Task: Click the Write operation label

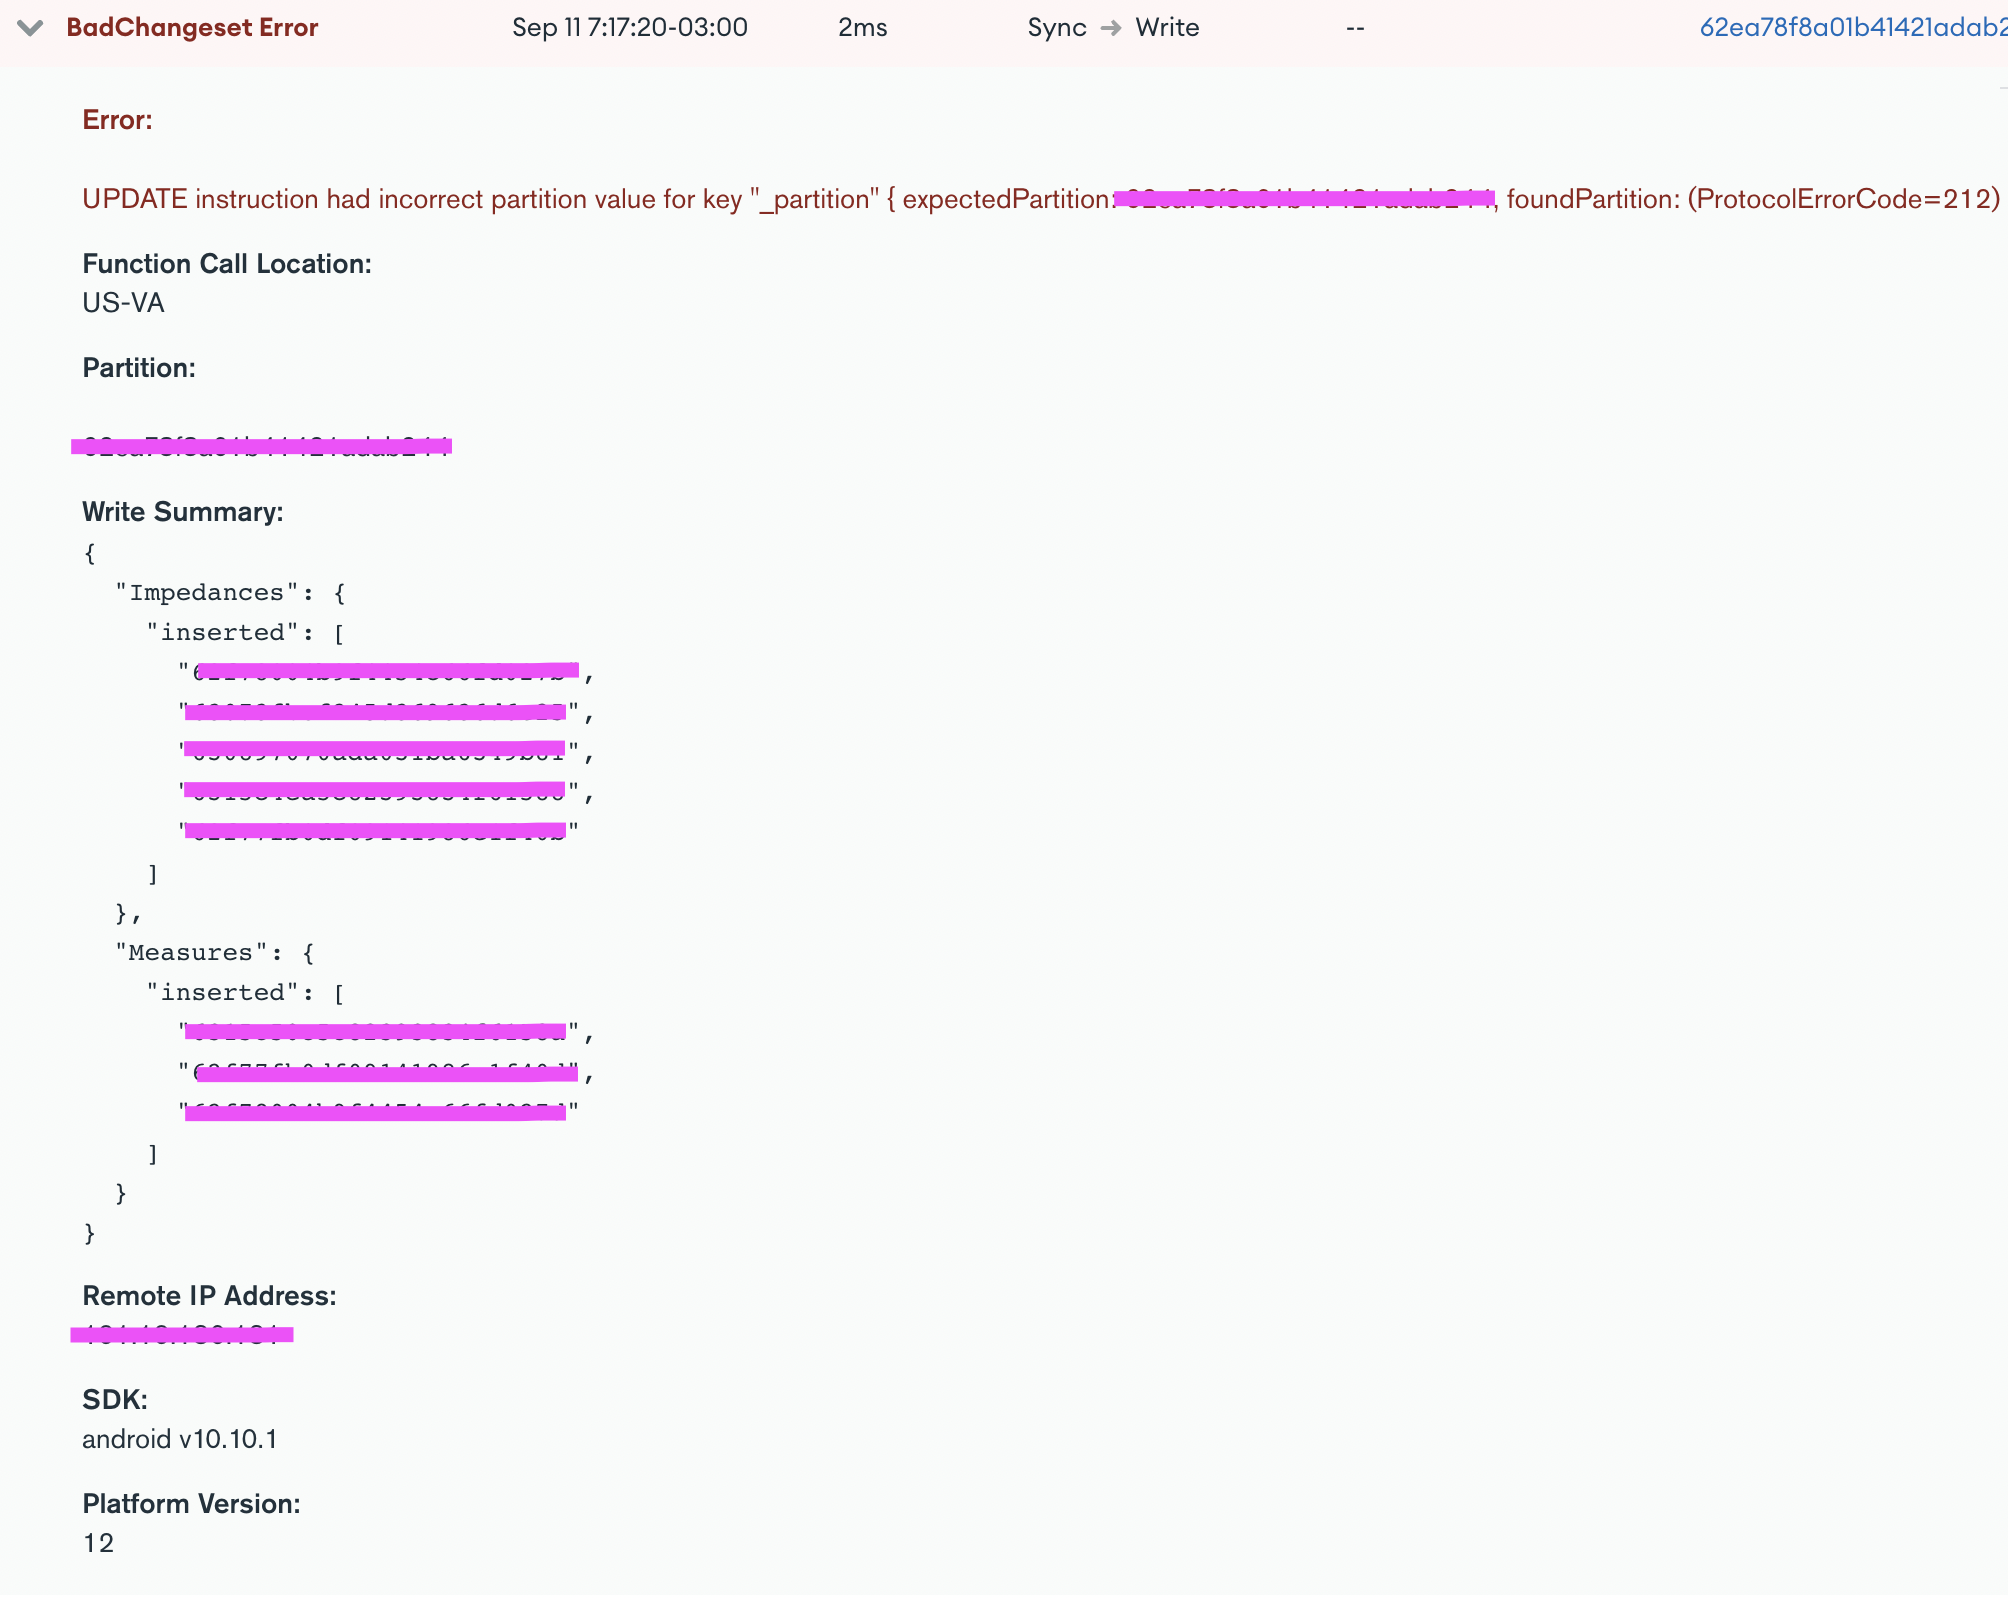Action: pyautogui.click(x=1166, y=27)
